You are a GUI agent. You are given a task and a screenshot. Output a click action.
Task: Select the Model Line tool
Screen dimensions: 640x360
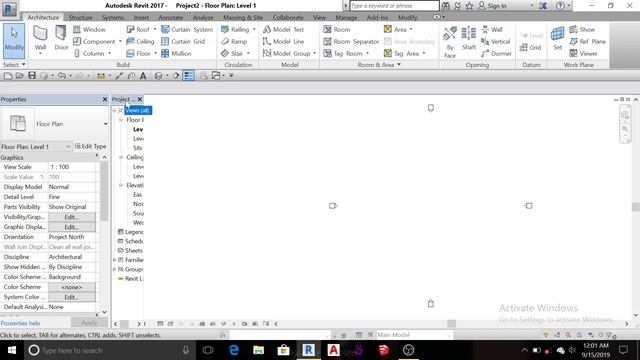[x=283, y=41]
